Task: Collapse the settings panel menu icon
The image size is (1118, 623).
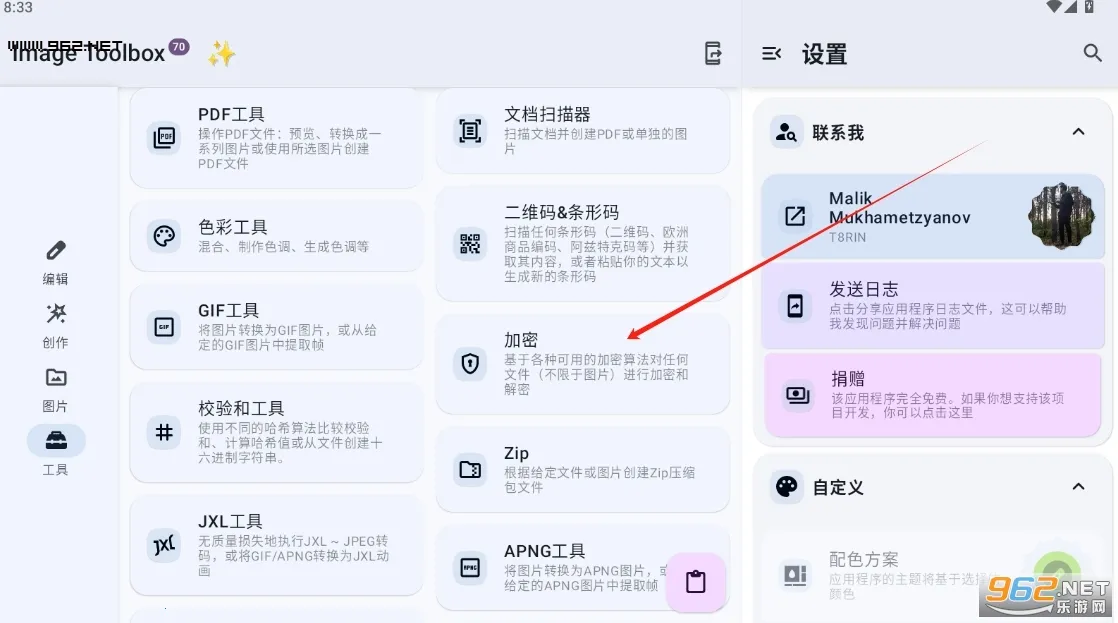Action: pyautogui.click(x=771, y=54)
